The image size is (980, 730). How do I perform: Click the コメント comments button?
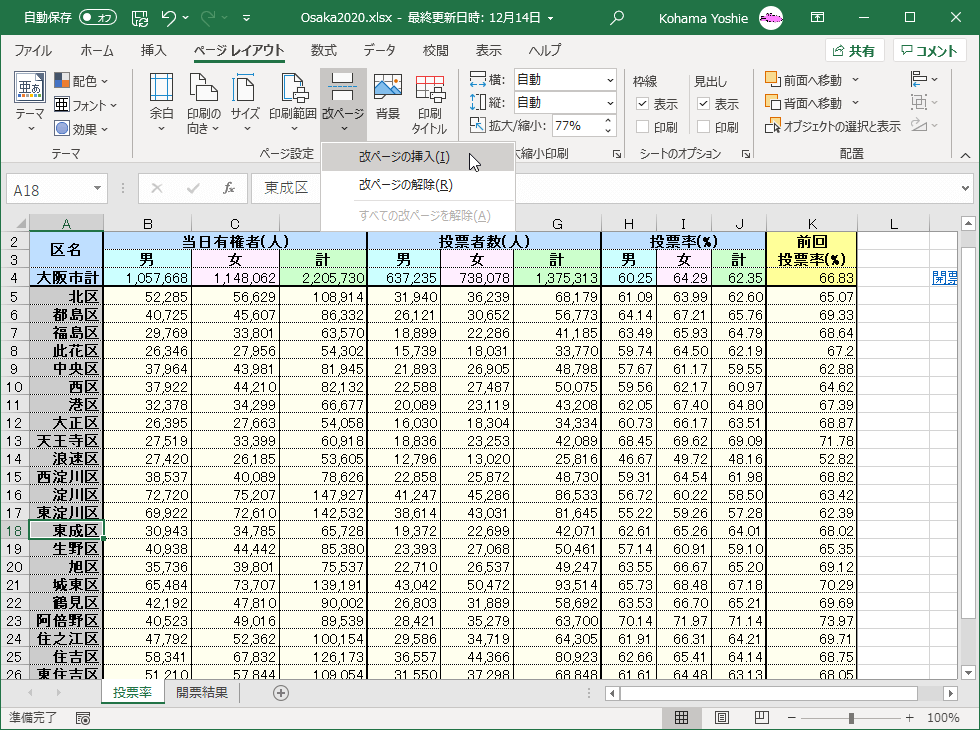(930, 51)
